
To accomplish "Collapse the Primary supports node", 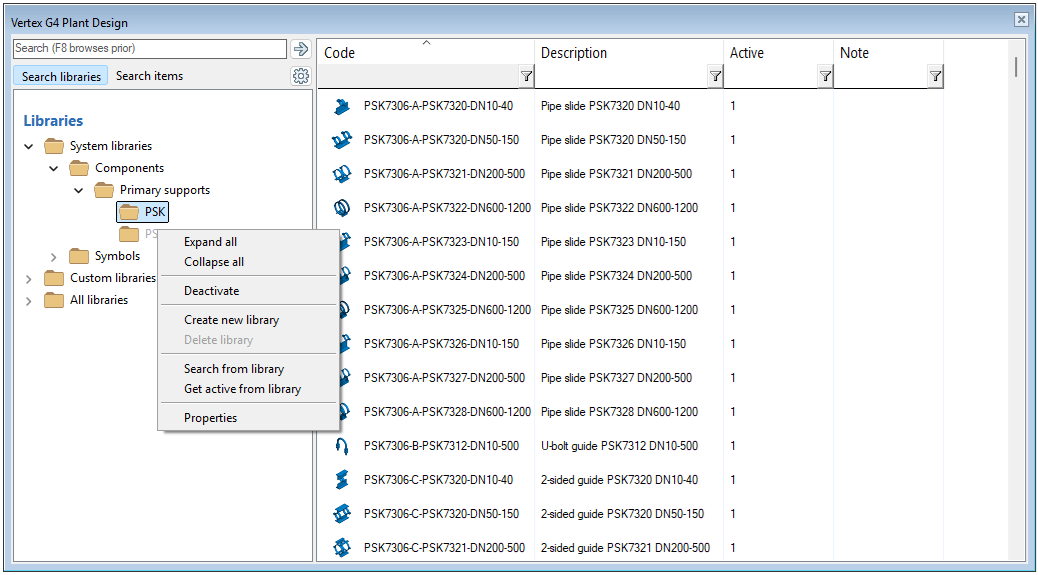I will [x=79, y=191].
